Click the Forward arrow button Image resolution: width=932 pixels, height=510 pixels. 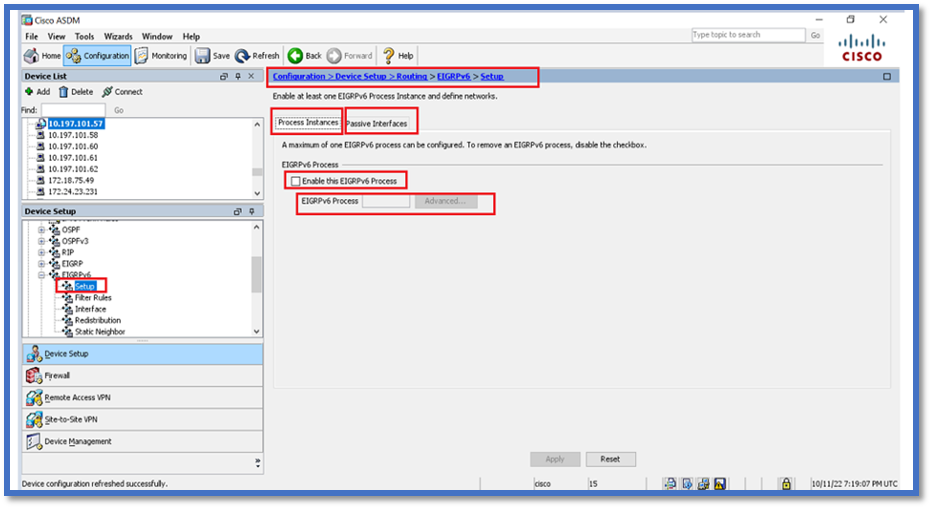tap(350, 56)
